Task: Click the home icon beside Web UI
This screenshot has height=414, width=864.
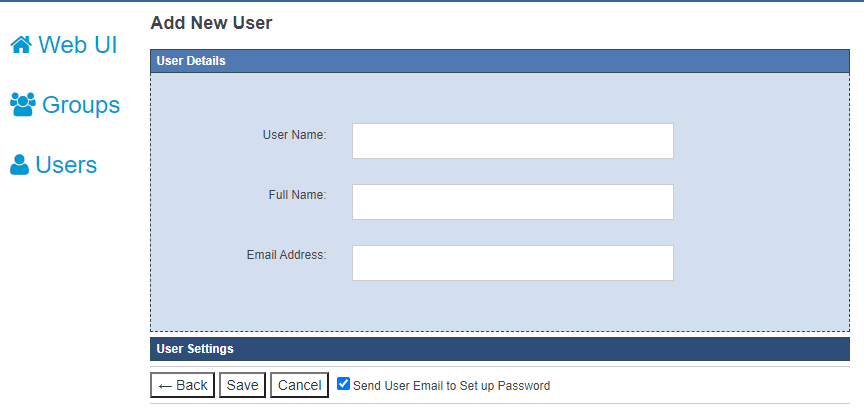Action: pyautogui.click(x=21, y=45)
